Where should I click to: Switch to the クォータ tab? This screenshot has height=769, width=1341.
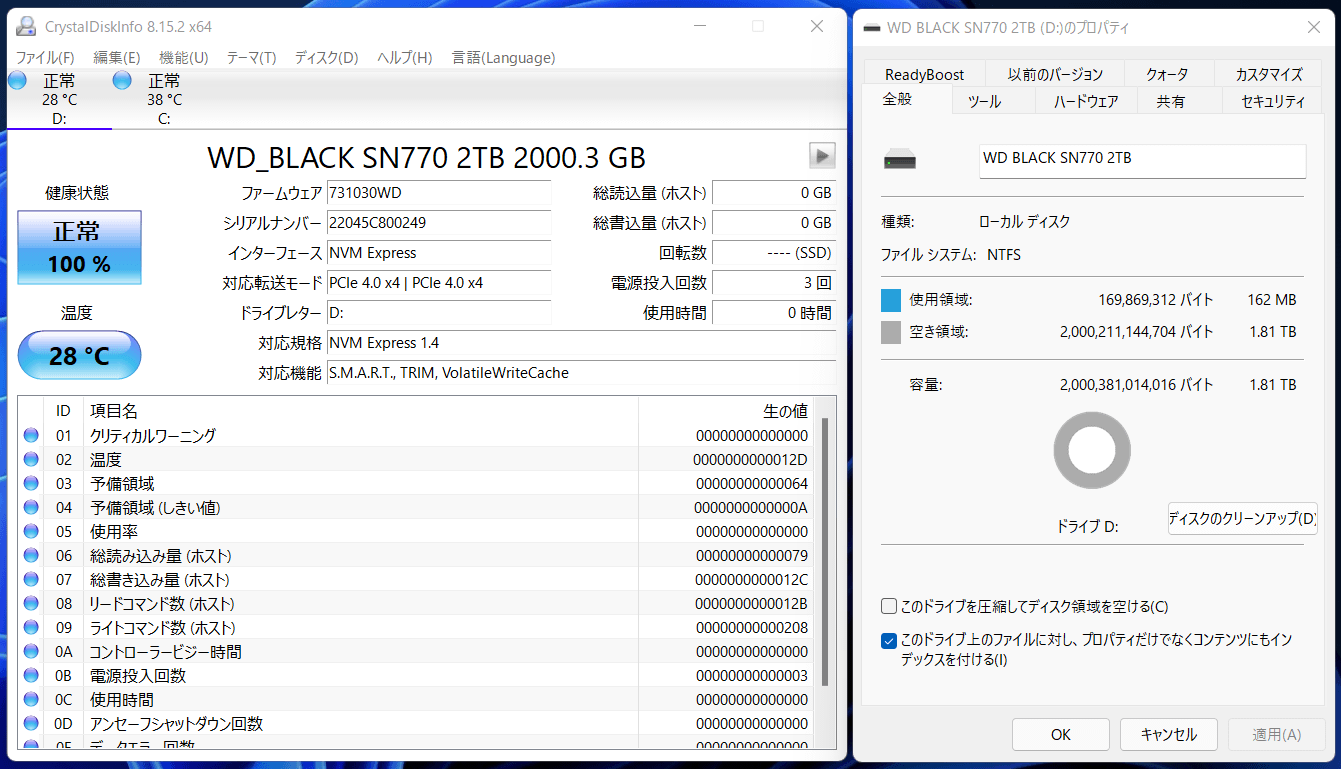[x=1168, y=74]
